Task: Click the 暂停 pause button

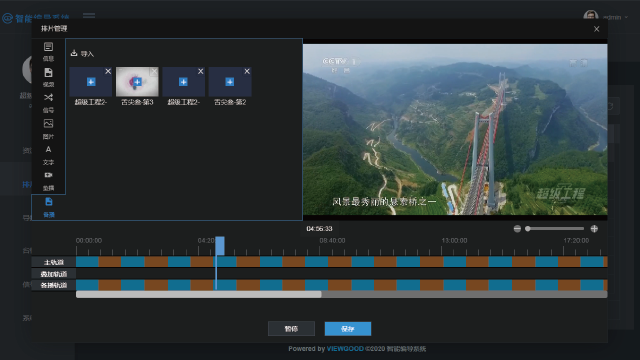Action: coord(291,329)
